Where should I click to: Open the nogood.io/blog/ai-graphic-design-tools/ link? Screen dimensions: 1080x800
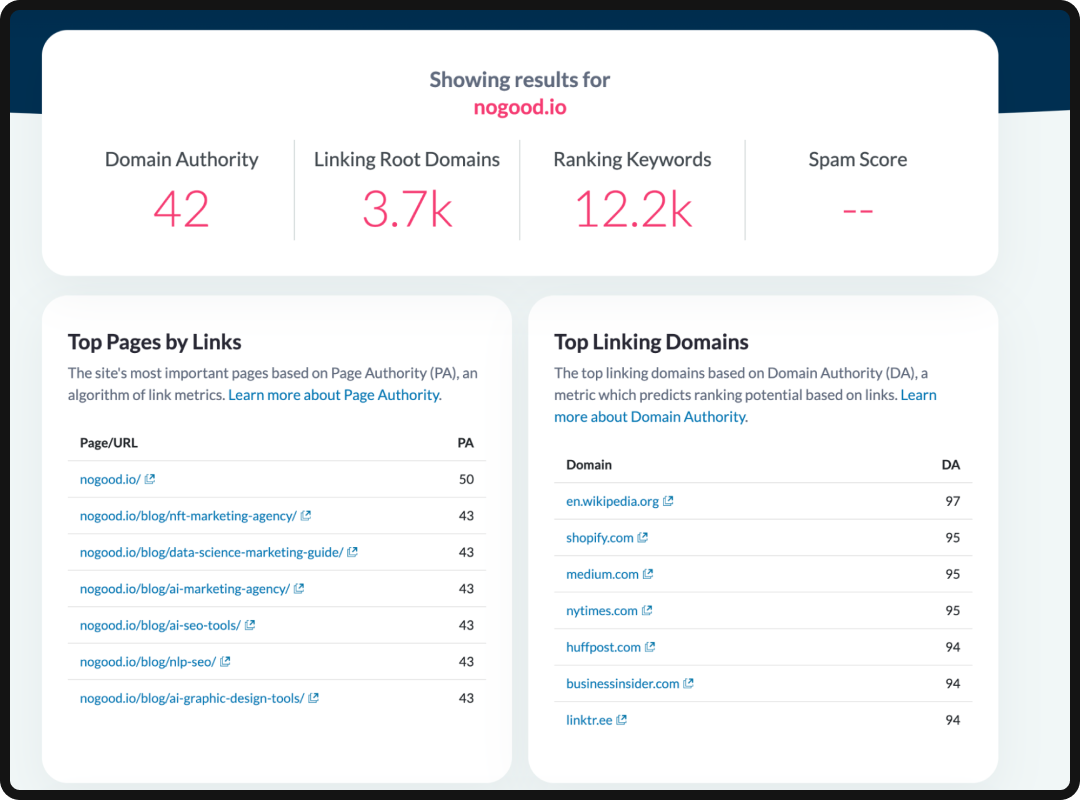click(192, 697)
